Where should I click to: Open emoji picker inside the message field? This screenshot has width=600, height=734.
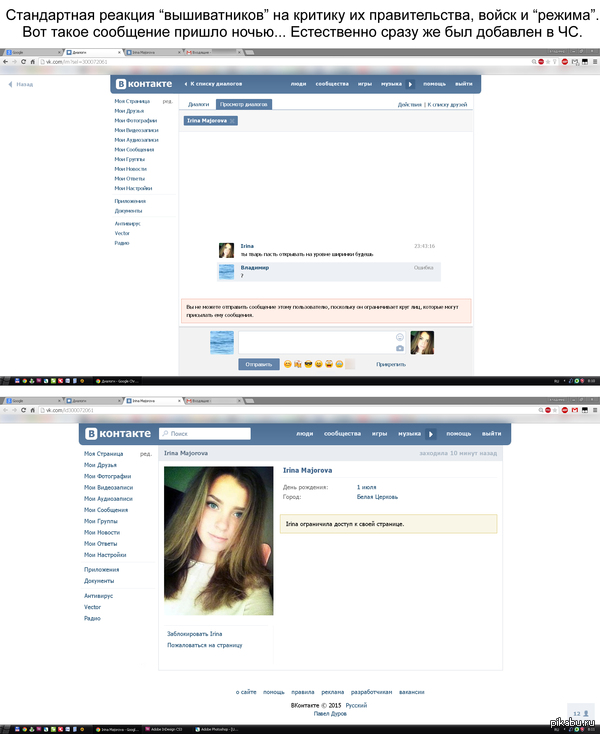[x=399, y=337]
